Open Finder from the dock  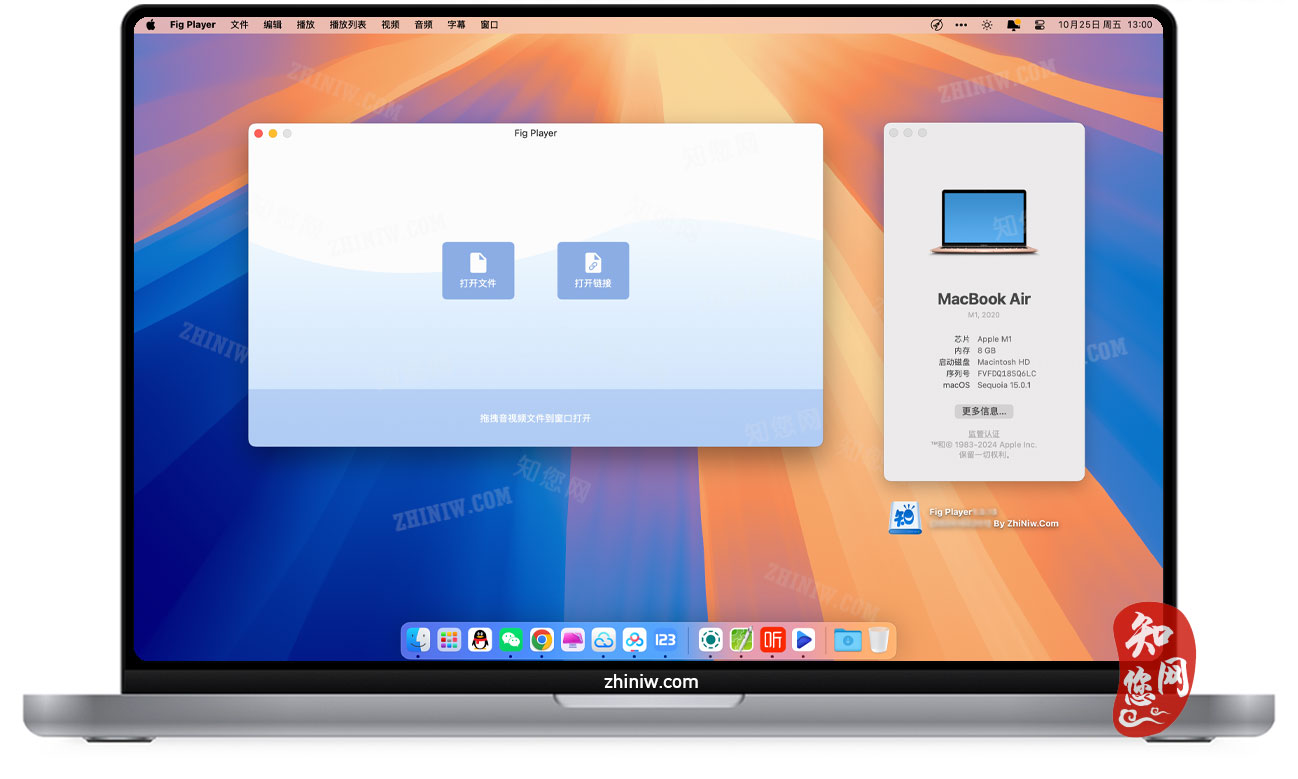[418, 640]
